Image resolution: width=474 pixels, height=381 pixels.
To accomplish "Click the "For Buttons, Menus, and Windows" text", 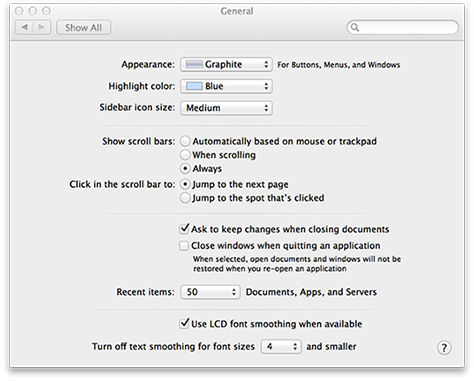I will click(x=339, y=65).
